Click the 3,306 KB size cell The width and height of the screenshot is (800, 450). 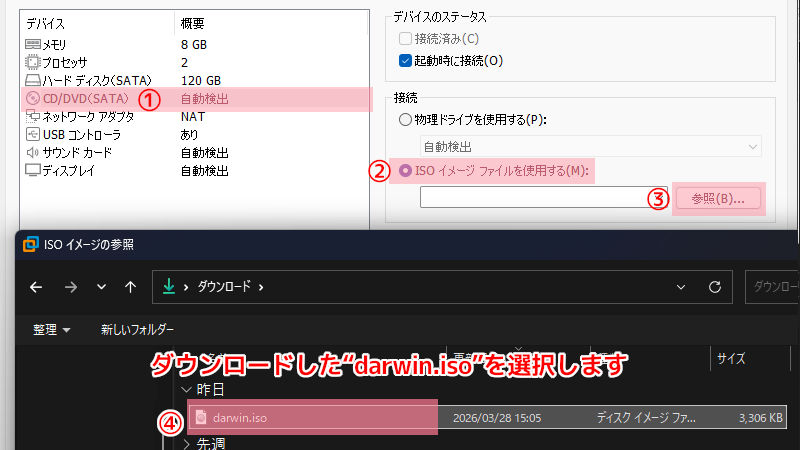coord(760,418)
